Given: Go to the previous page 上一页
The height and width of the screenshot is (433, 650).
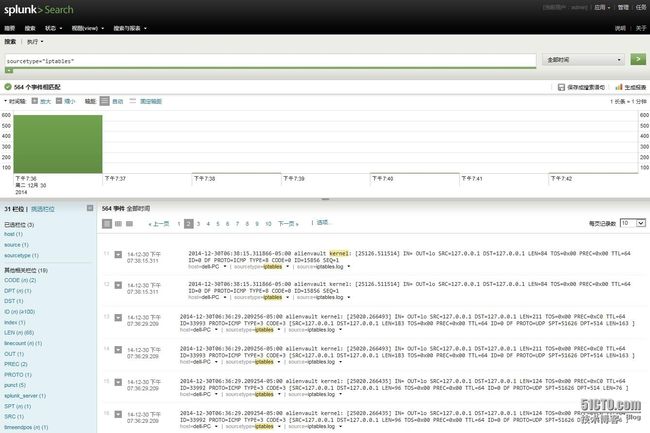Looking at the screenshot, I should click(159, 224).
